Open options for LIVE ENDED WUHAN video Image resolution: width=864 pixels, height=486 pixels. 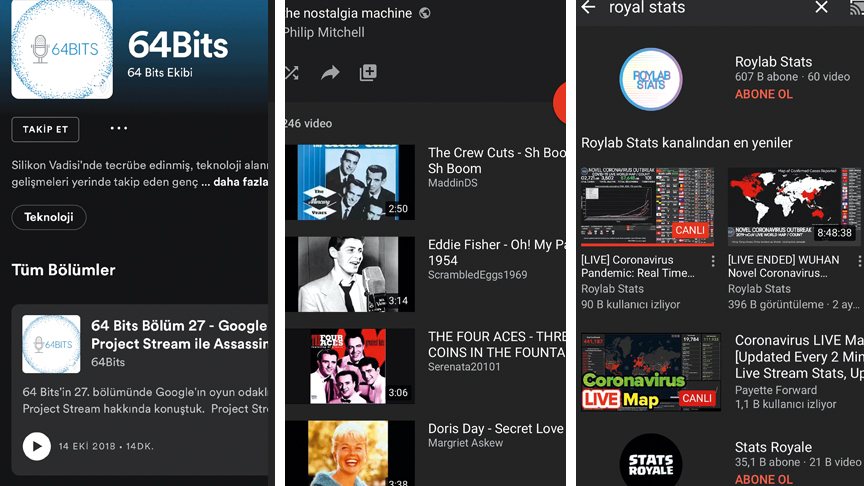click(859, 261)
